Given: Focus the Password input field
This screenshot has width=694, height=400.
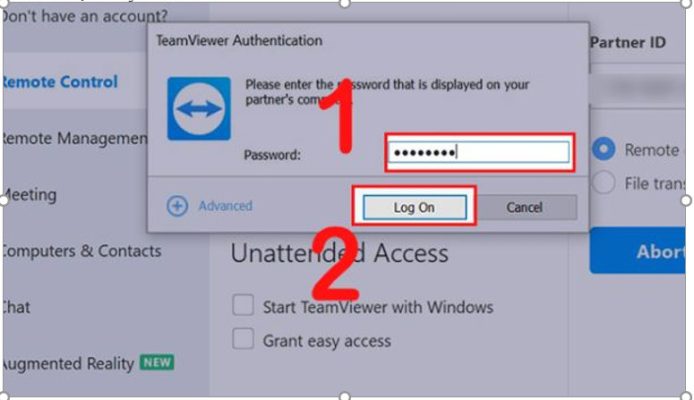Looking at the screenshot, I should tap(479, 152).
